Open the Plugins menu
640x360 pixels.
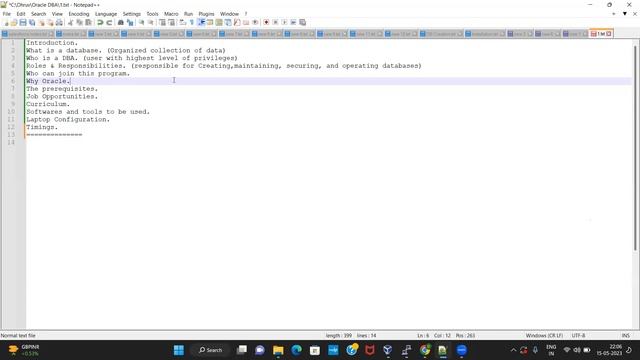(206, 14)
